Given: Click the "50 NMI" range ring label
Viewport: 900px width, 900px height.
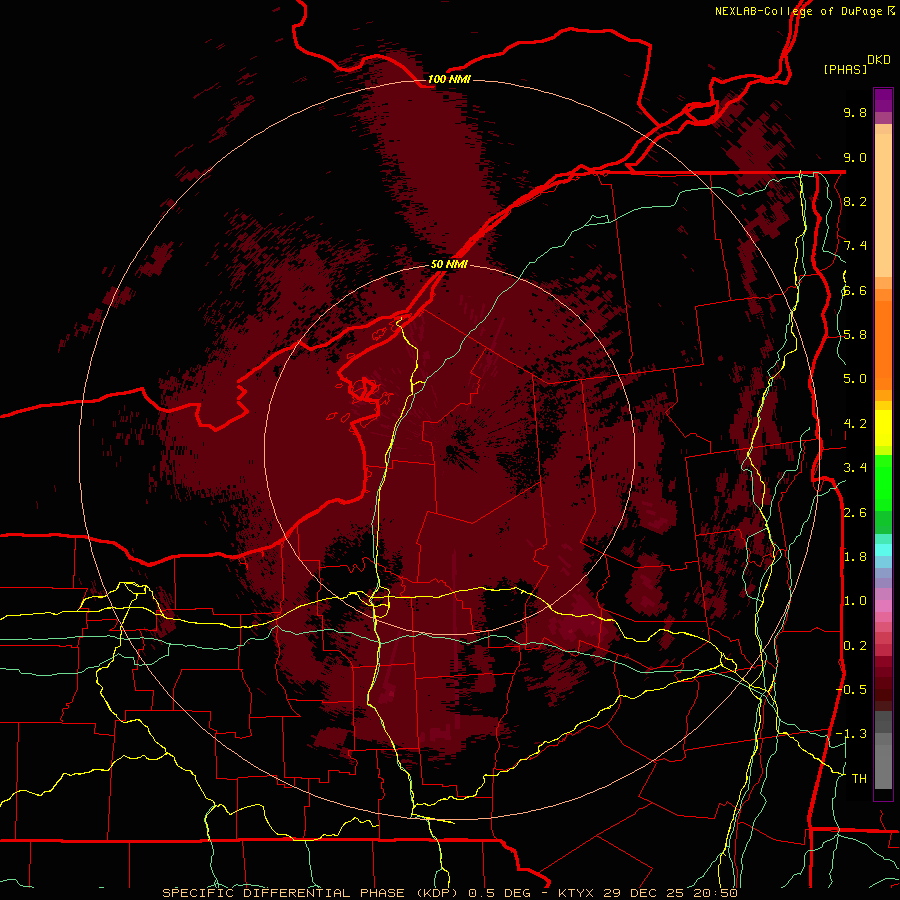Looking at the screenshot, I should coord(449,264).
